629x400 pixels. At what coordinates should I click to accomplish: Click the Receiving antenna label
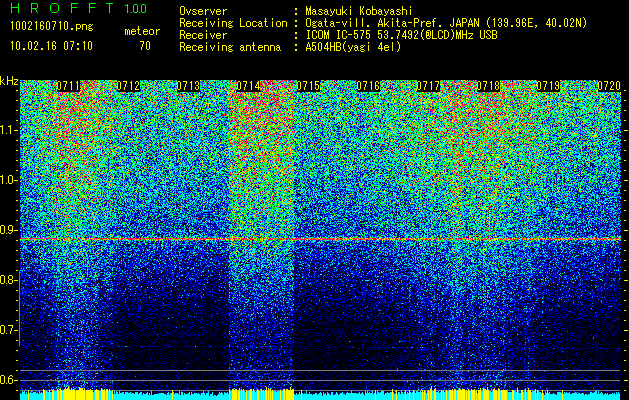click(x=230, y=47)
